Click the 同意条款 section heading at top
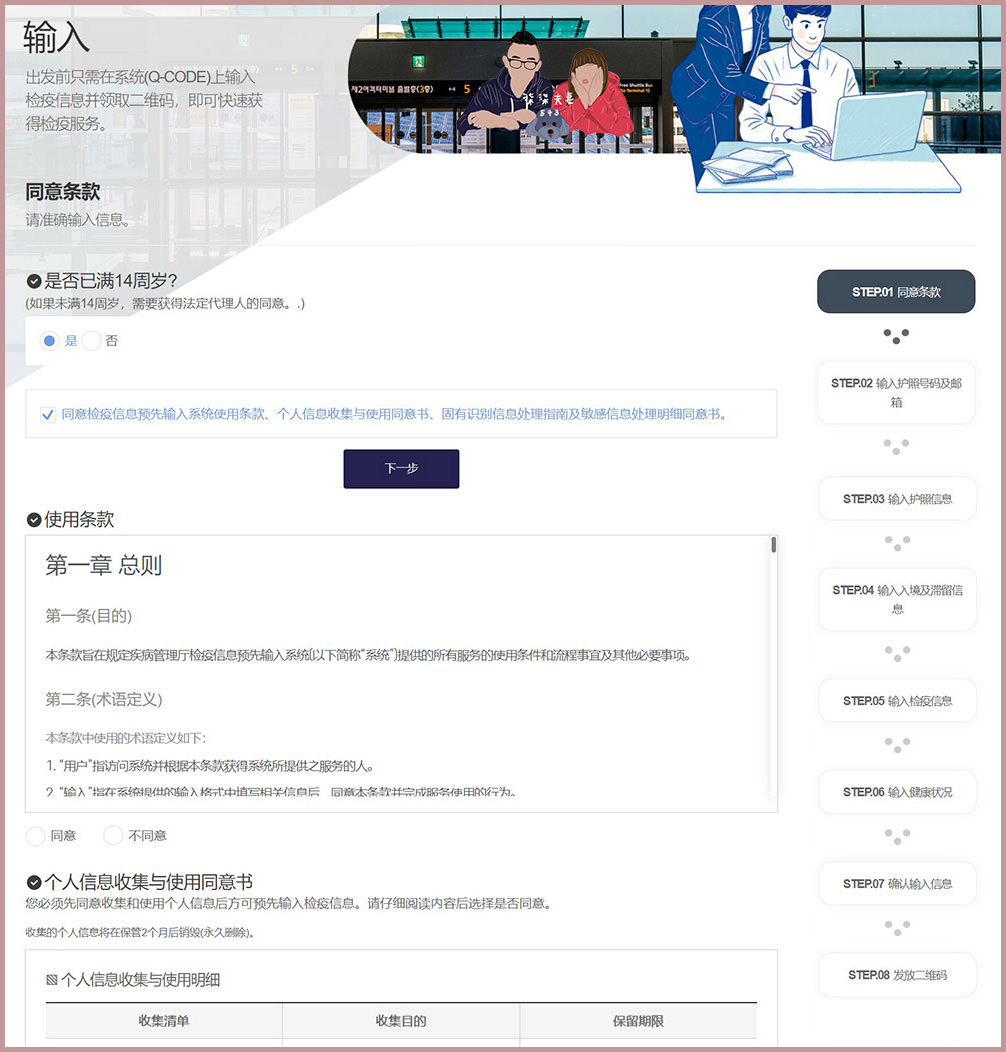1006x1052 pixels. click(62, 192)
